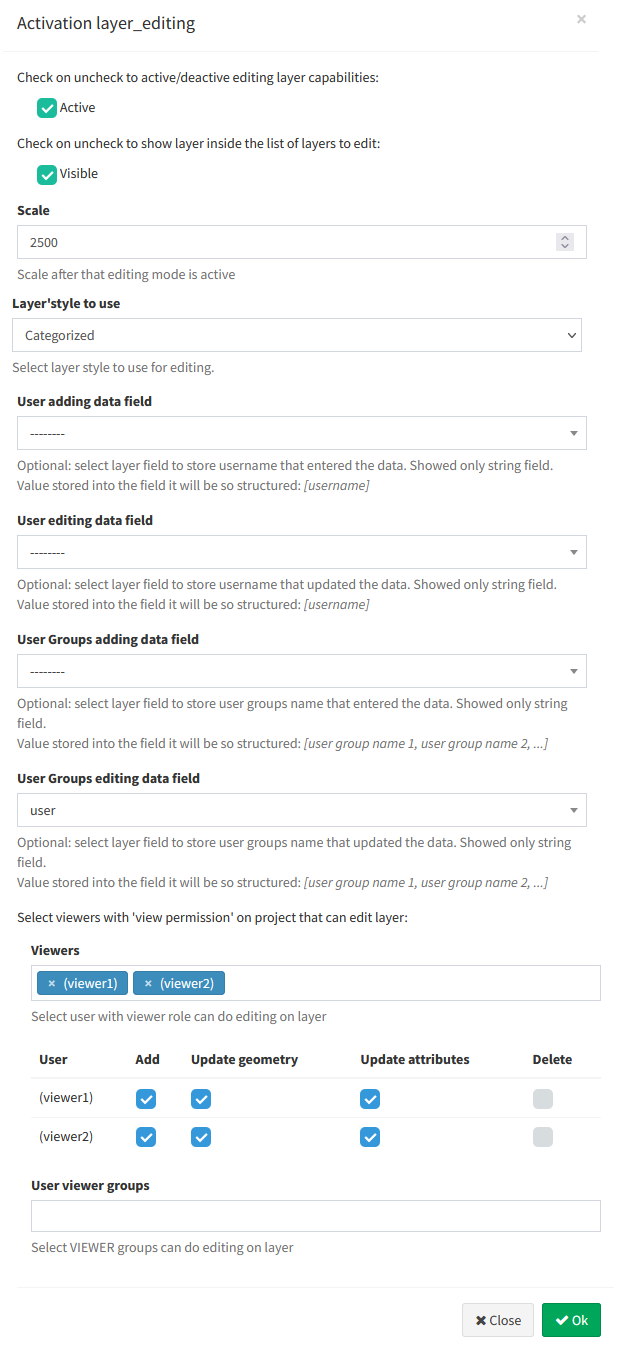Remove viewer1 tag from Viewers field

[x=52, y=984]
